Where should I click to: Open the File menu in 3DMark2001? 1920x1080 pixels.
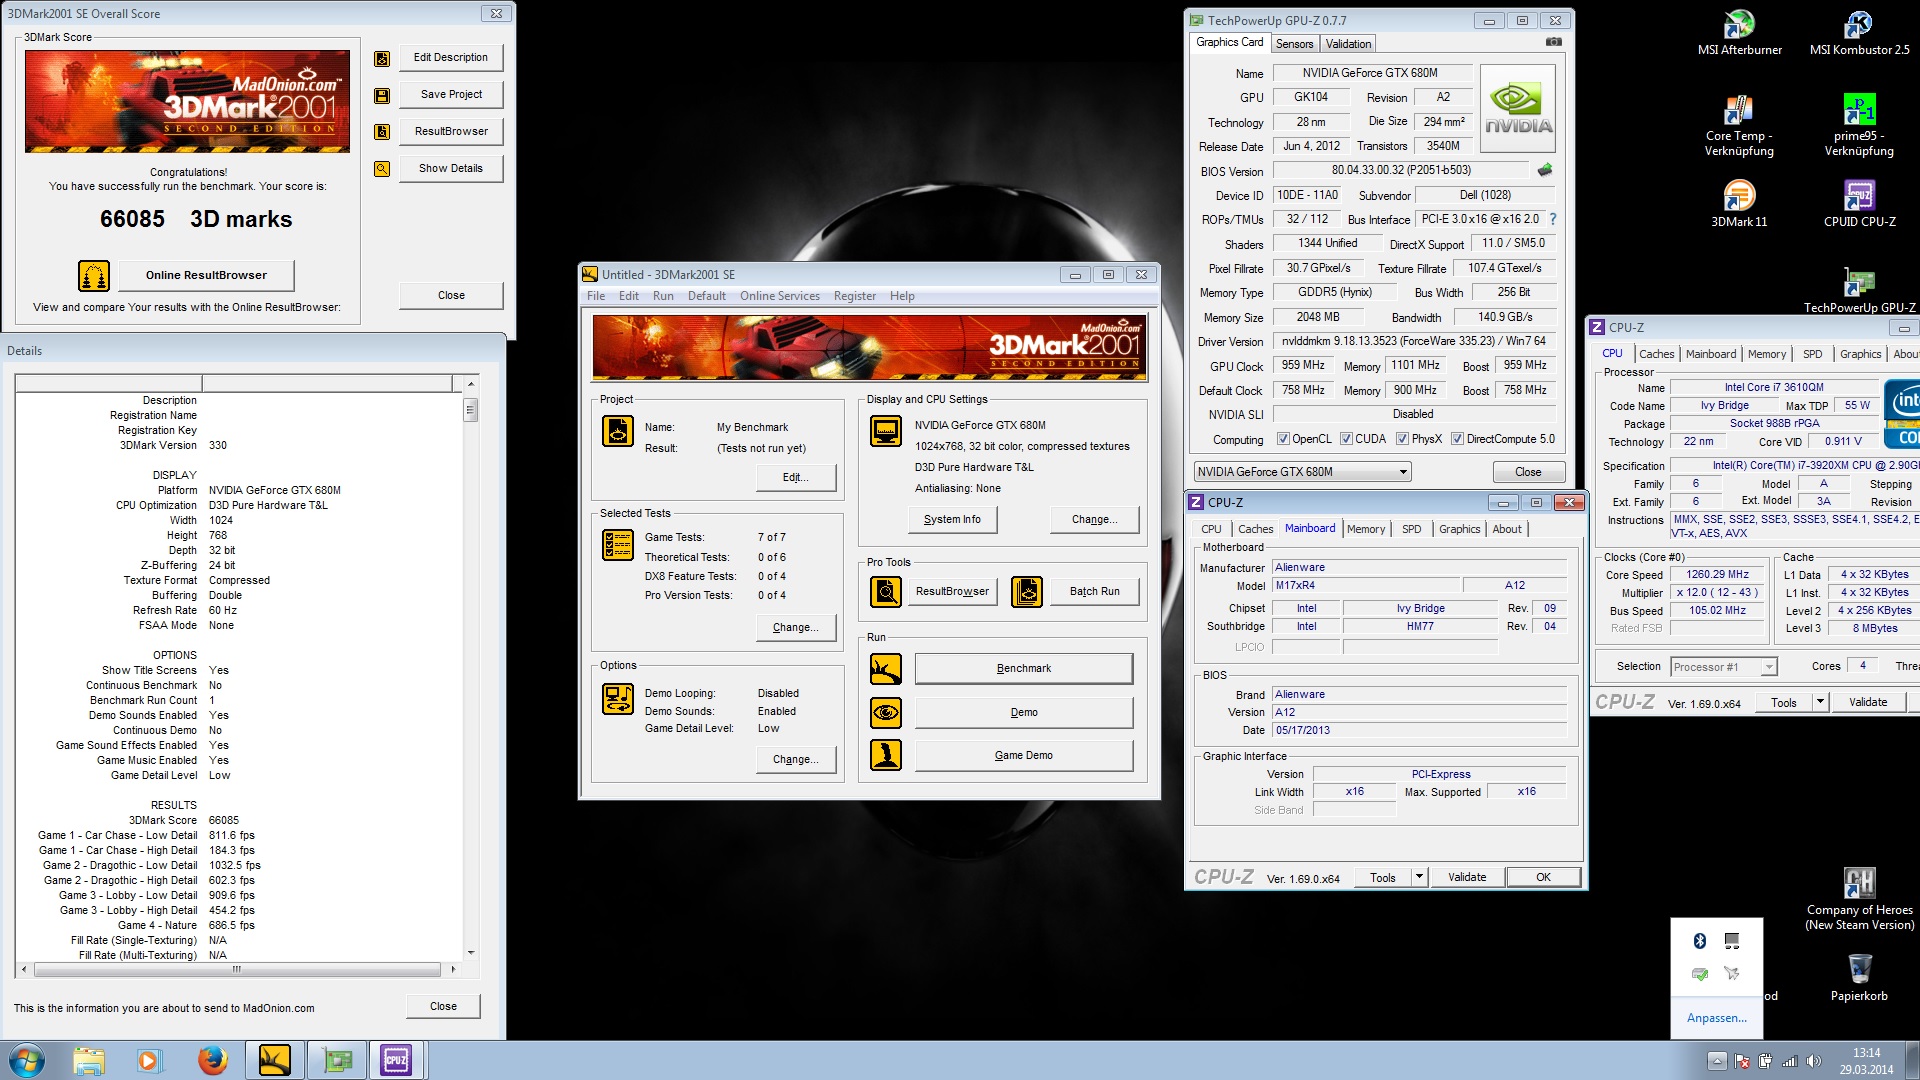point(596,296)
